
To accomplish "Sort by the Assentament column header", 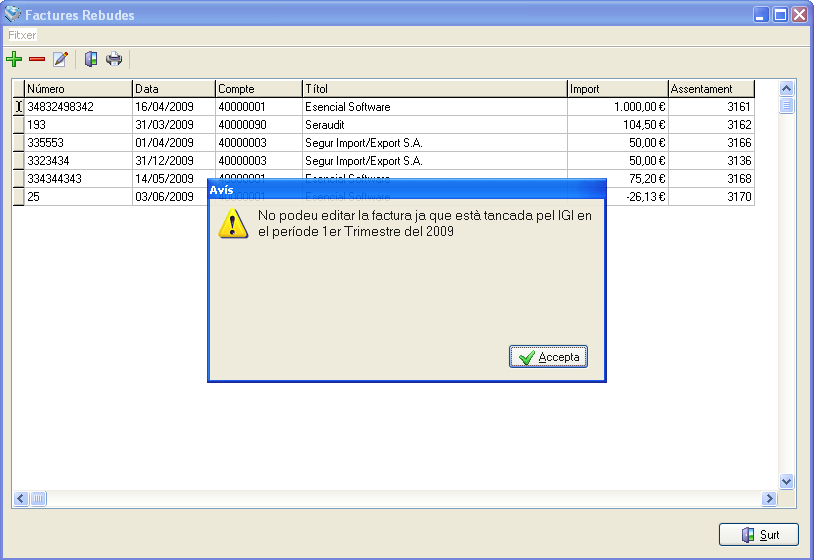I will click(711, 89).
